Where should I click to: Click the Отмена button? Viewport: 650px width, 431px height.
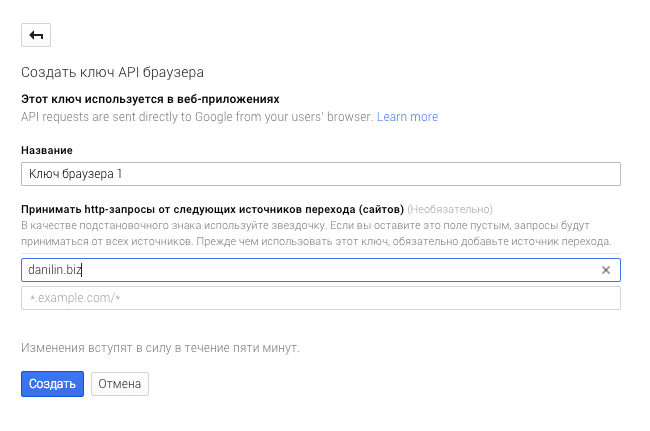tap(120, 384)
